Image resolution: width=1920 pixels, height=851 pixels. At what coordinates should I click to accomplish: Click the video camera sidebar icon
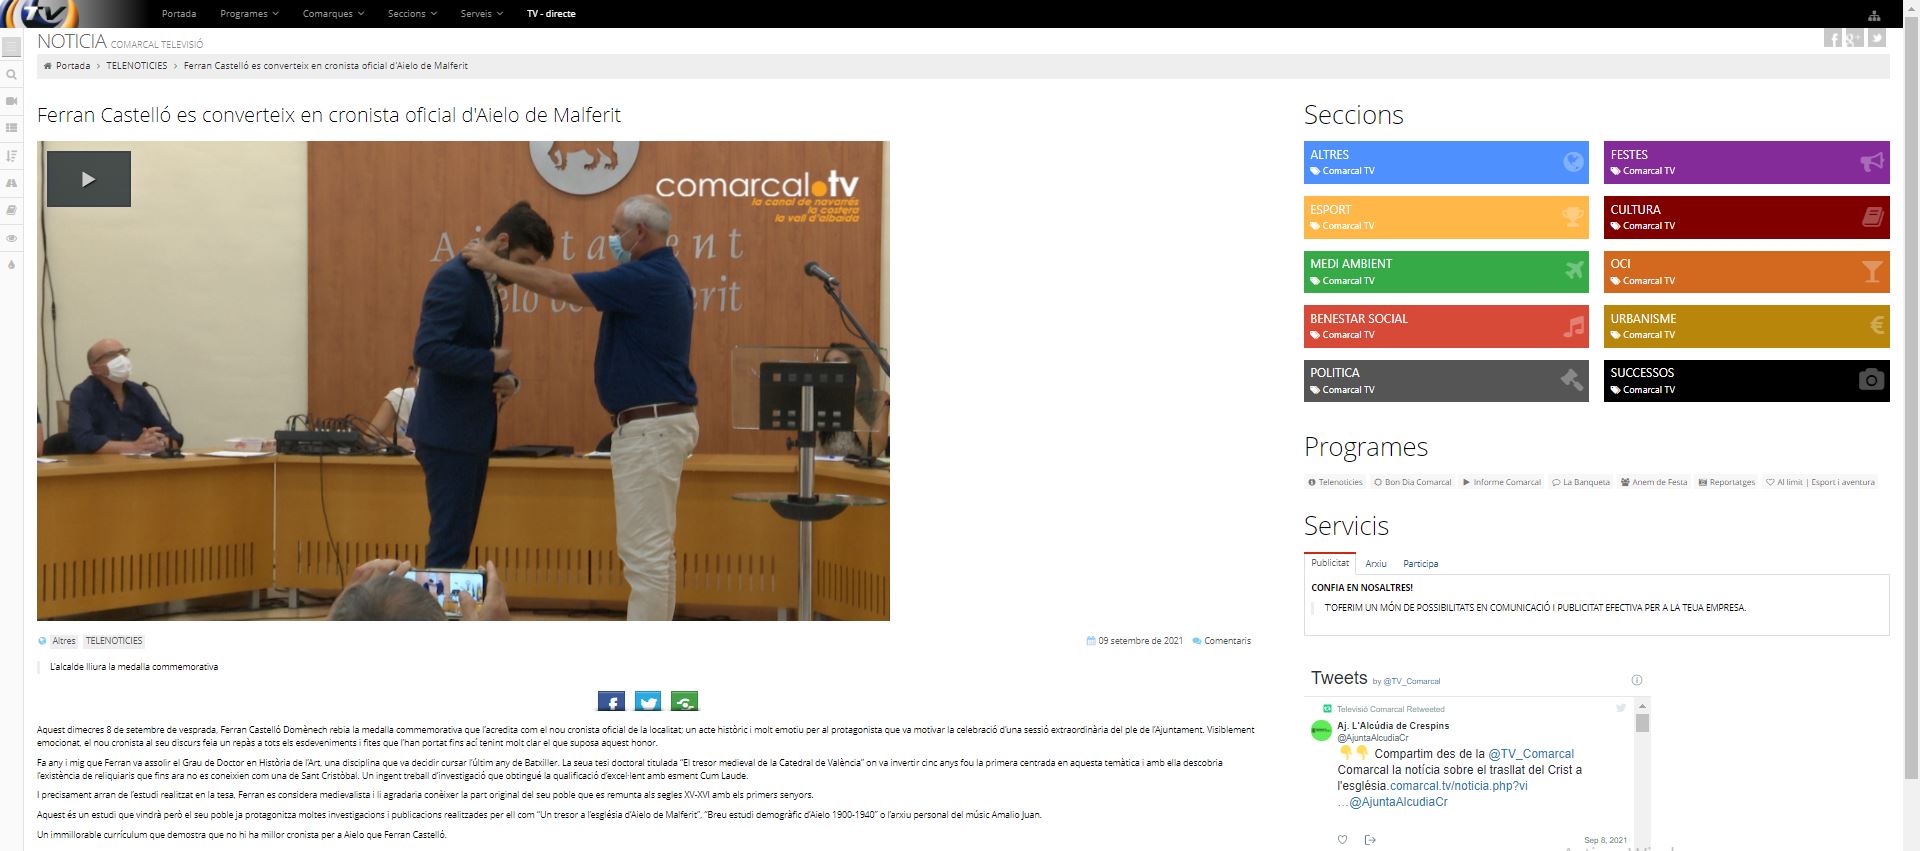[x=11, y=101]
